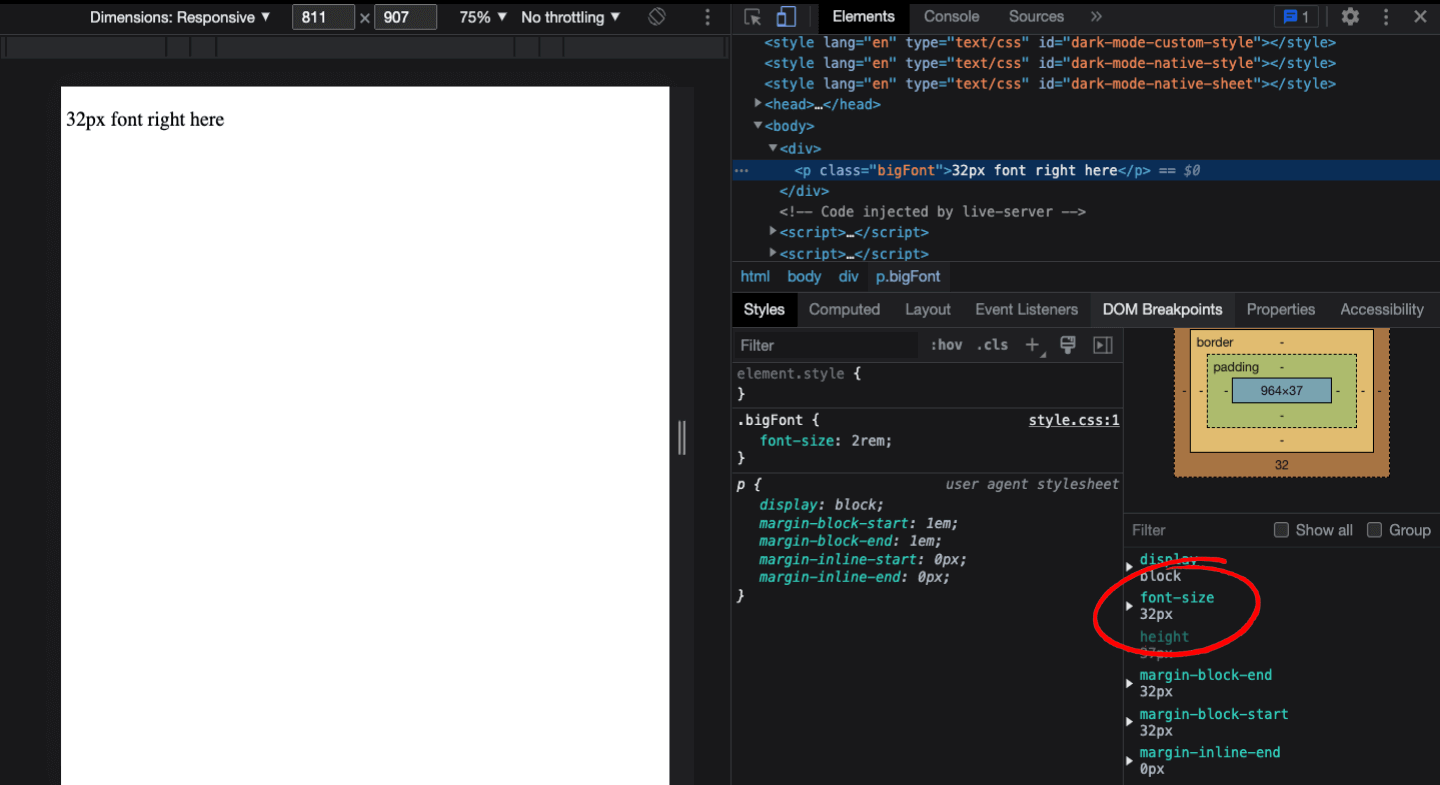Click the rendering emulations brush icon

pos(1067,345)
